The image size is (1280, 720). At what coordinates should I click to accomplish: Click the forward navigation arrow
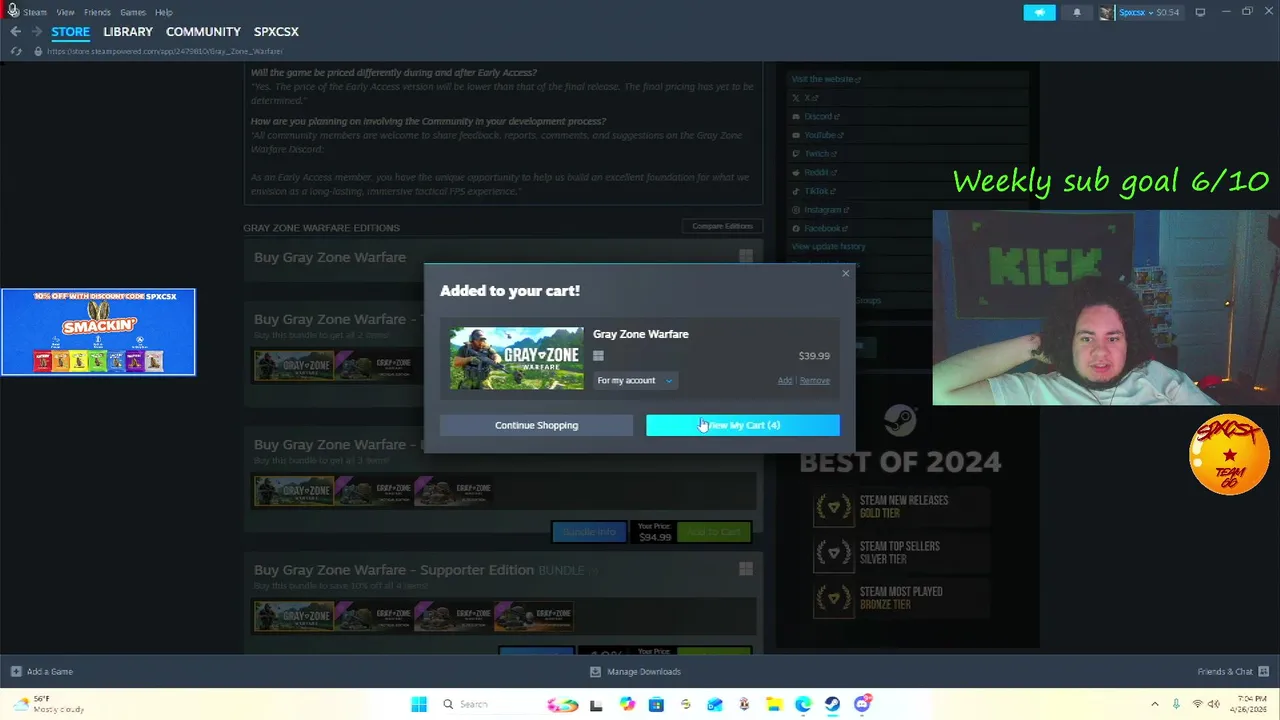36,32
